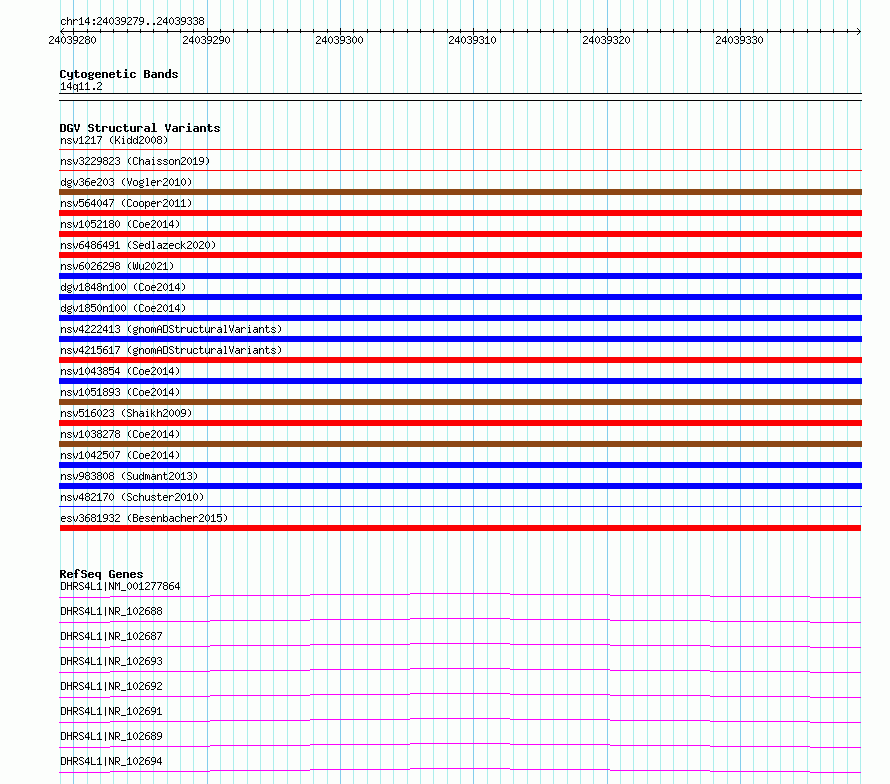Click ruler position 24039300
890x784 pixels.
tap(339, 40)
